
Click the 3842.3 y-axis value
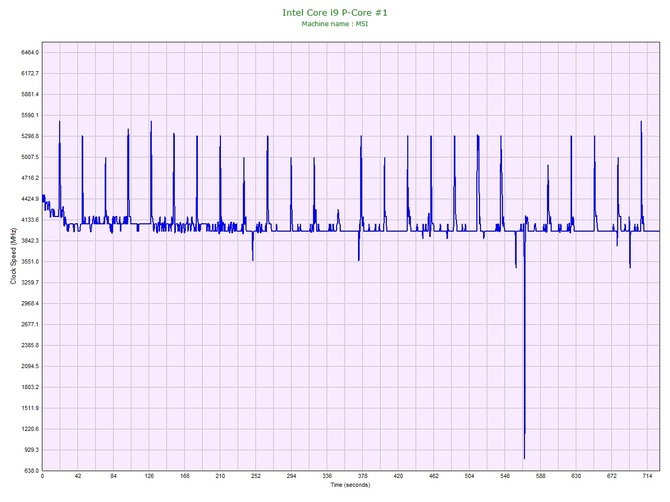(30, 241)
